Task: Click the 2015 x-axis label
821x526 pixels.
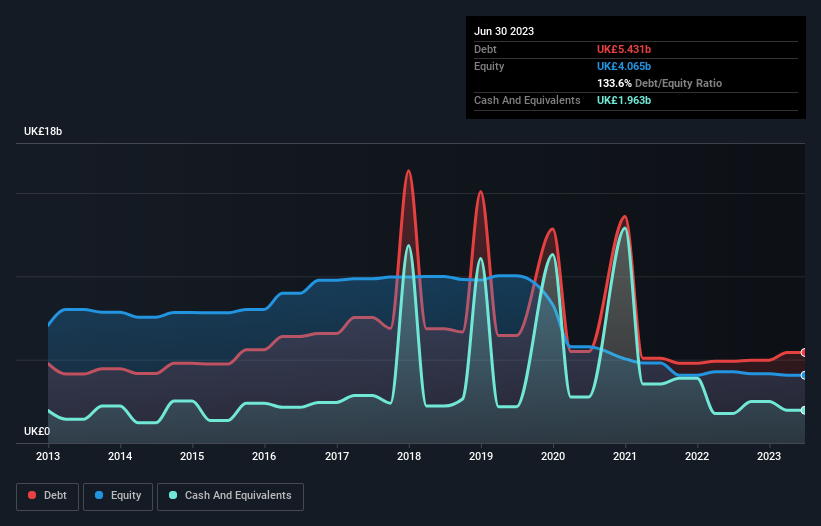Action: coord(192,456)
